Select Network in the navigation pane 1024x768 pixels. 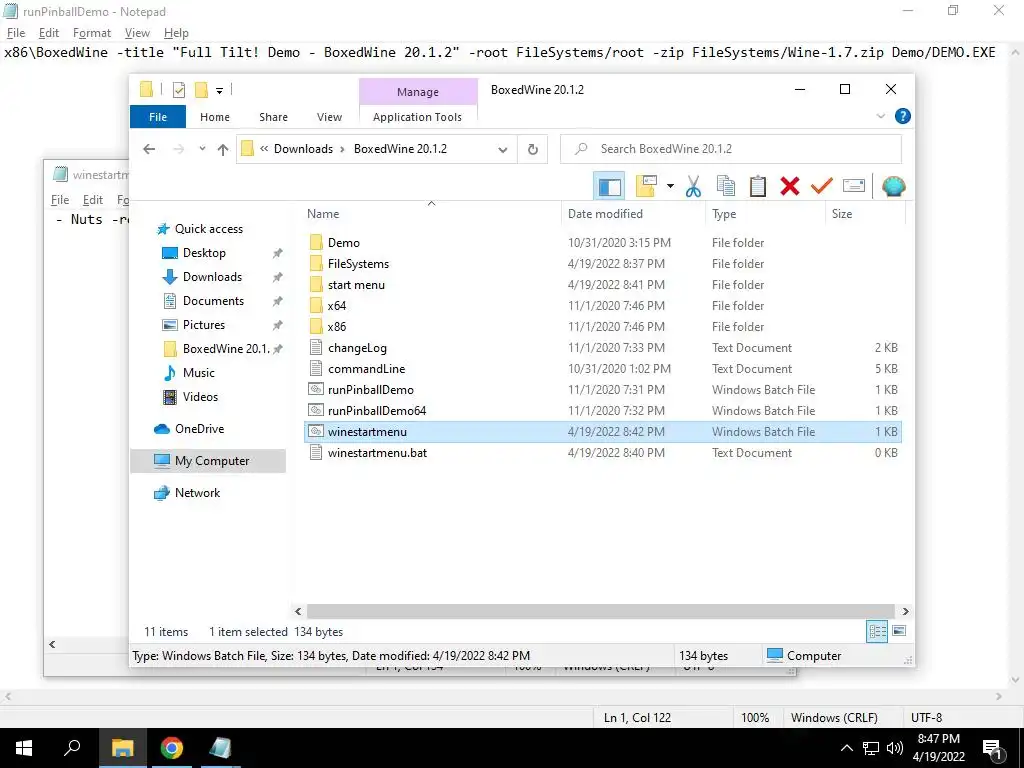197,493
